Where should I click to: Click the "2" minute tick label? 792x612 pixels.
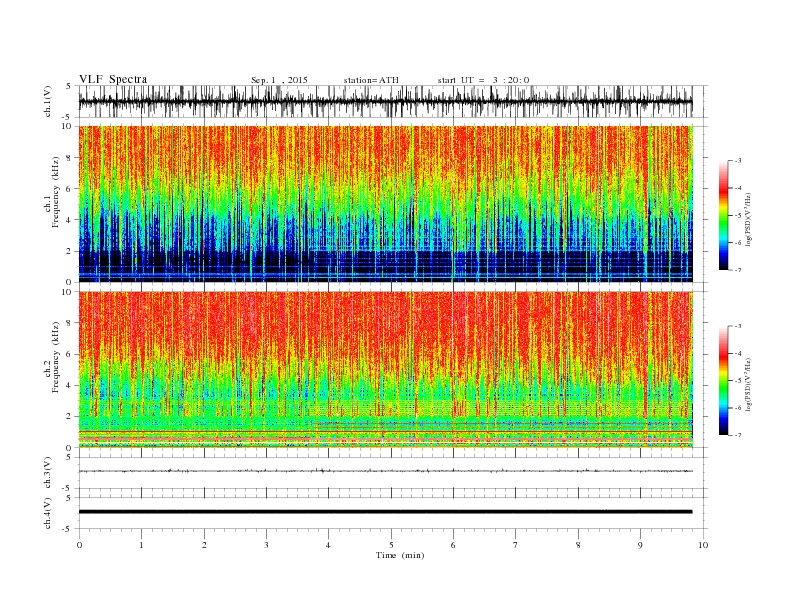204,545
